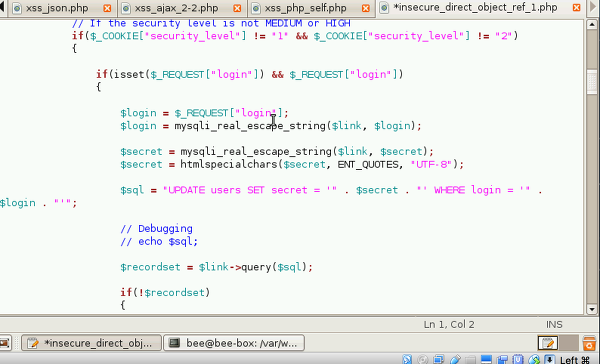
Task: Click the xss_json.php tab file icon
Action: tap(17, 8)
